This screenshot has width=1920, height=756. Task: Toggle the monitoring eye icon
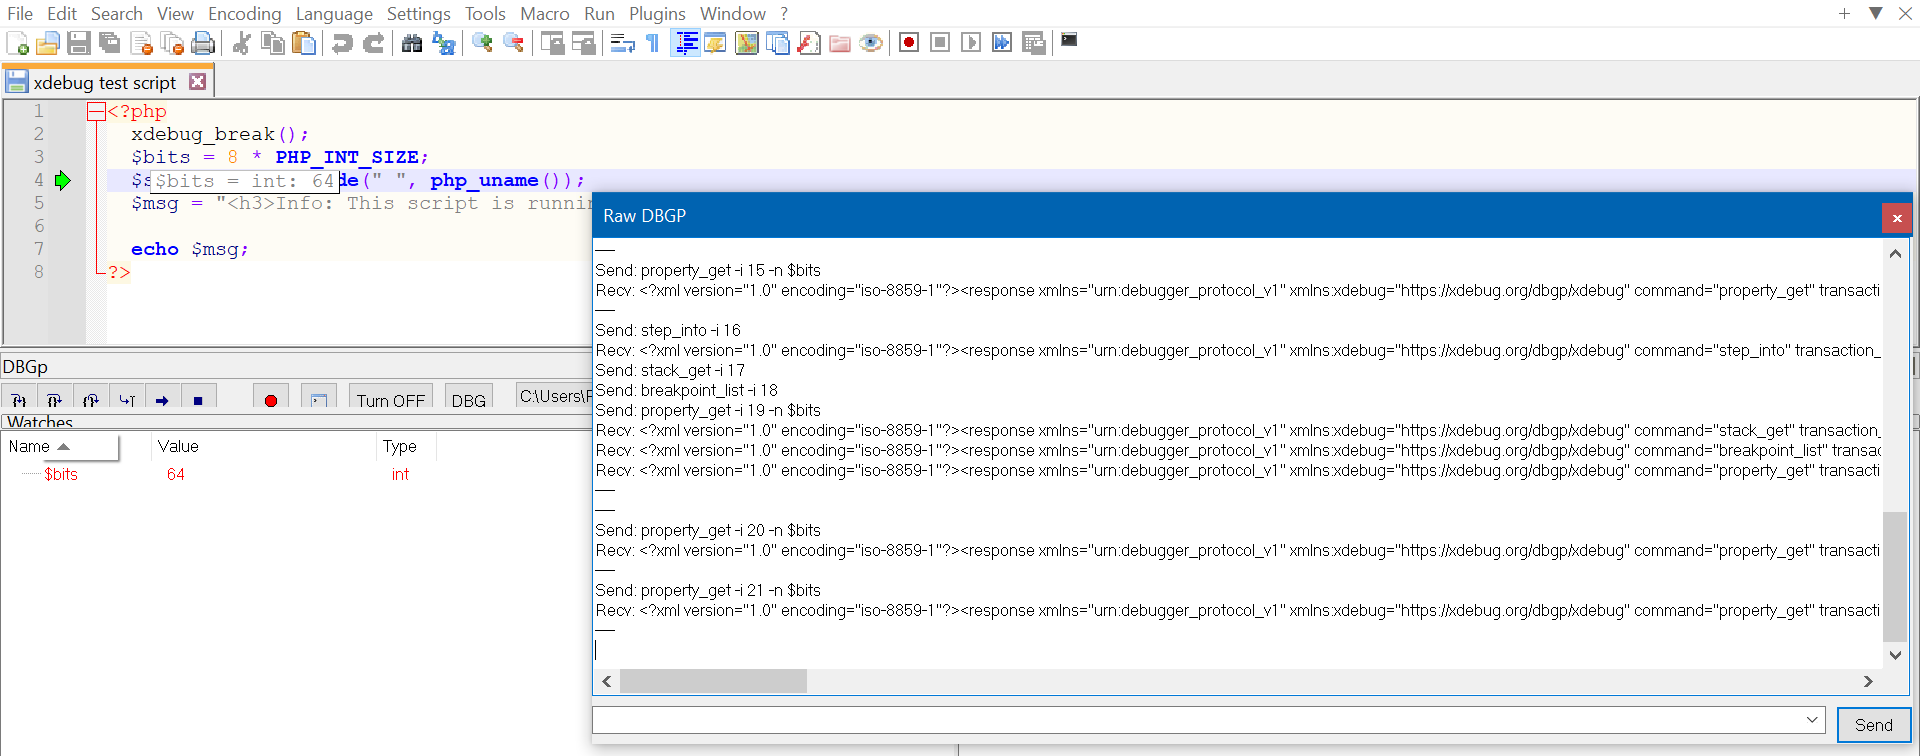click(x=871, y=43)
